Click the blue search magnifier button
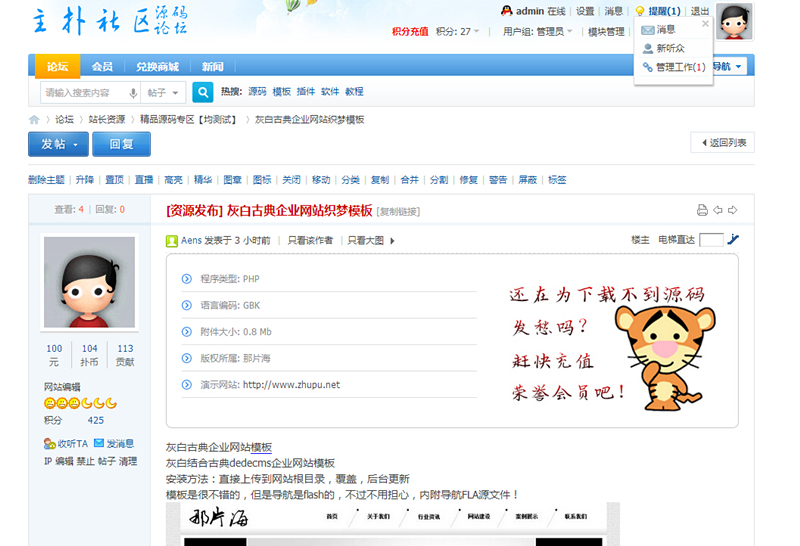Screen dimensions: 800x546 pyautogui.click(x=203, y=92)
